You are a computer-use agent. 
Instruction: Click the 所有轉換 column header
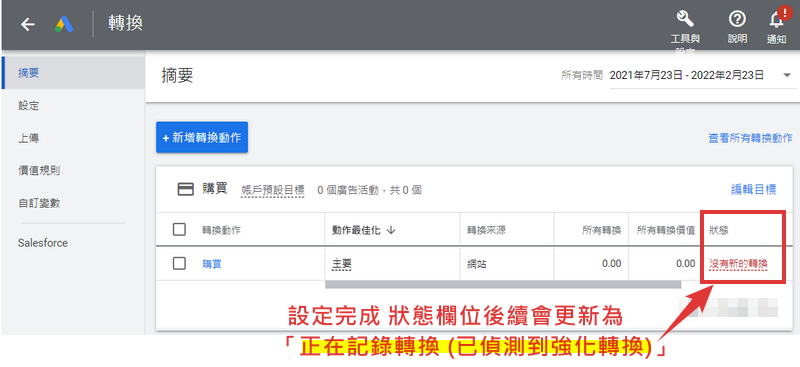click(x=602, y=230)
